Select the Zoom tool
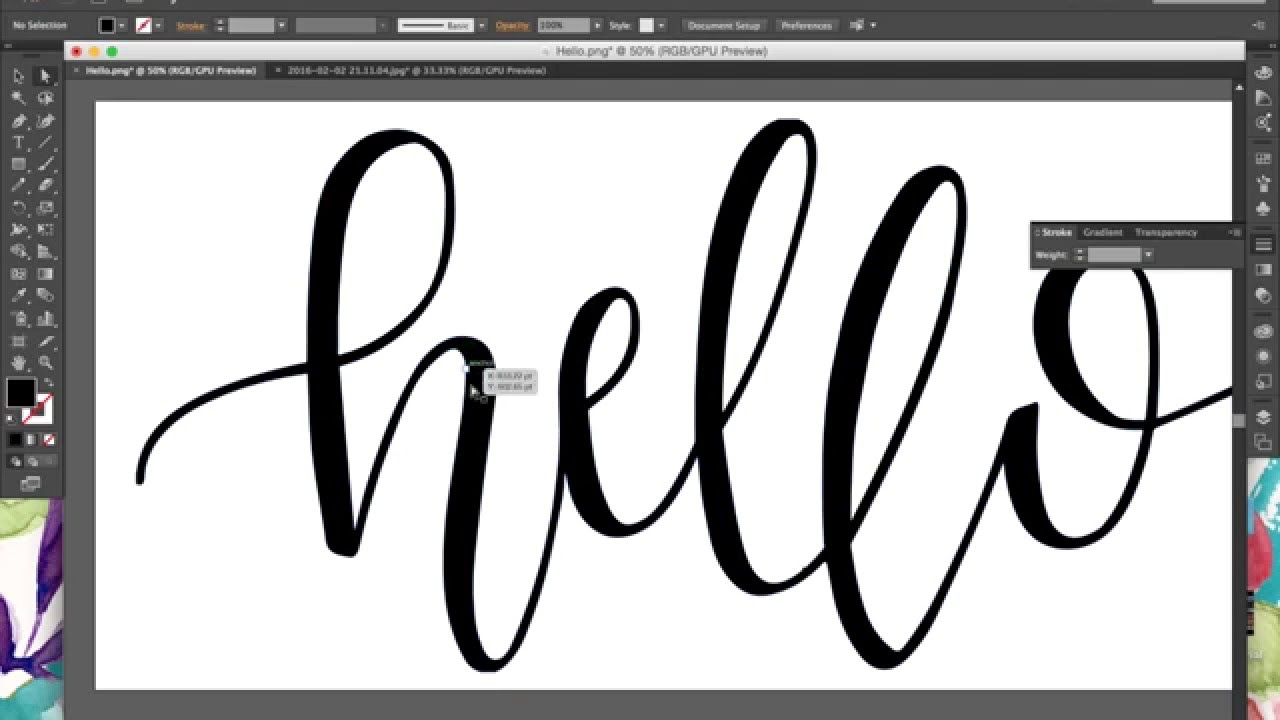Image resolution: width=1280 pixels, height=720 pixels. coord(45,363)
